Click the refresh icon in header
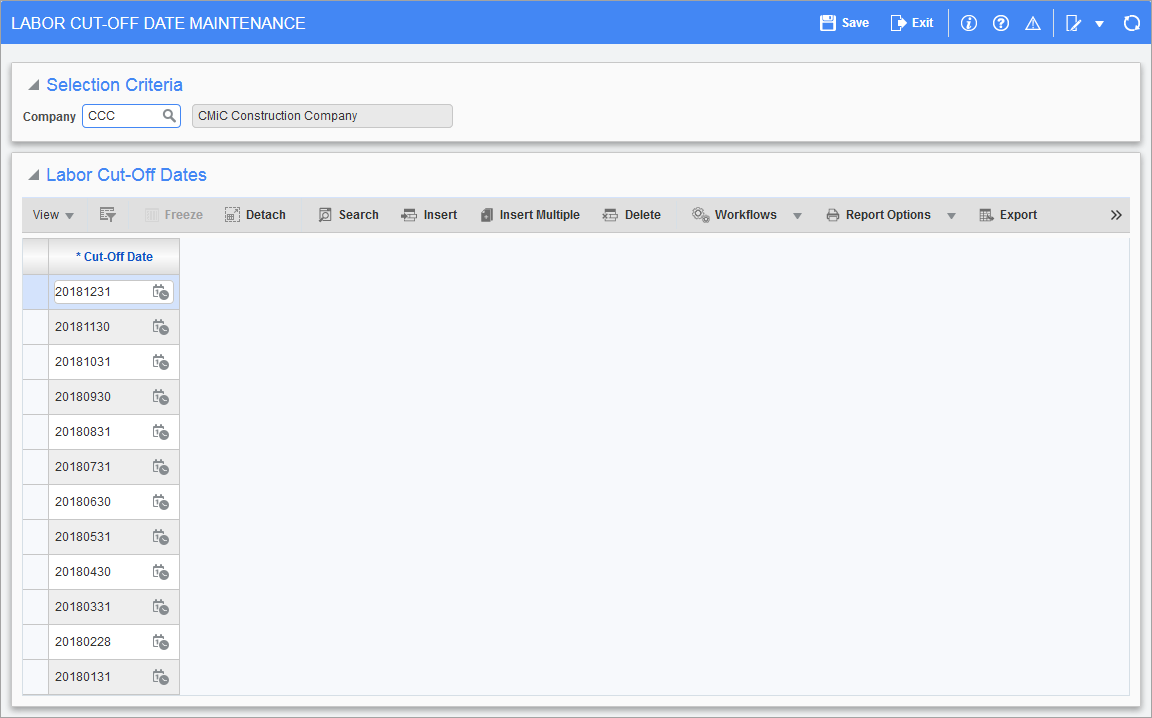 click(1131, 23)
